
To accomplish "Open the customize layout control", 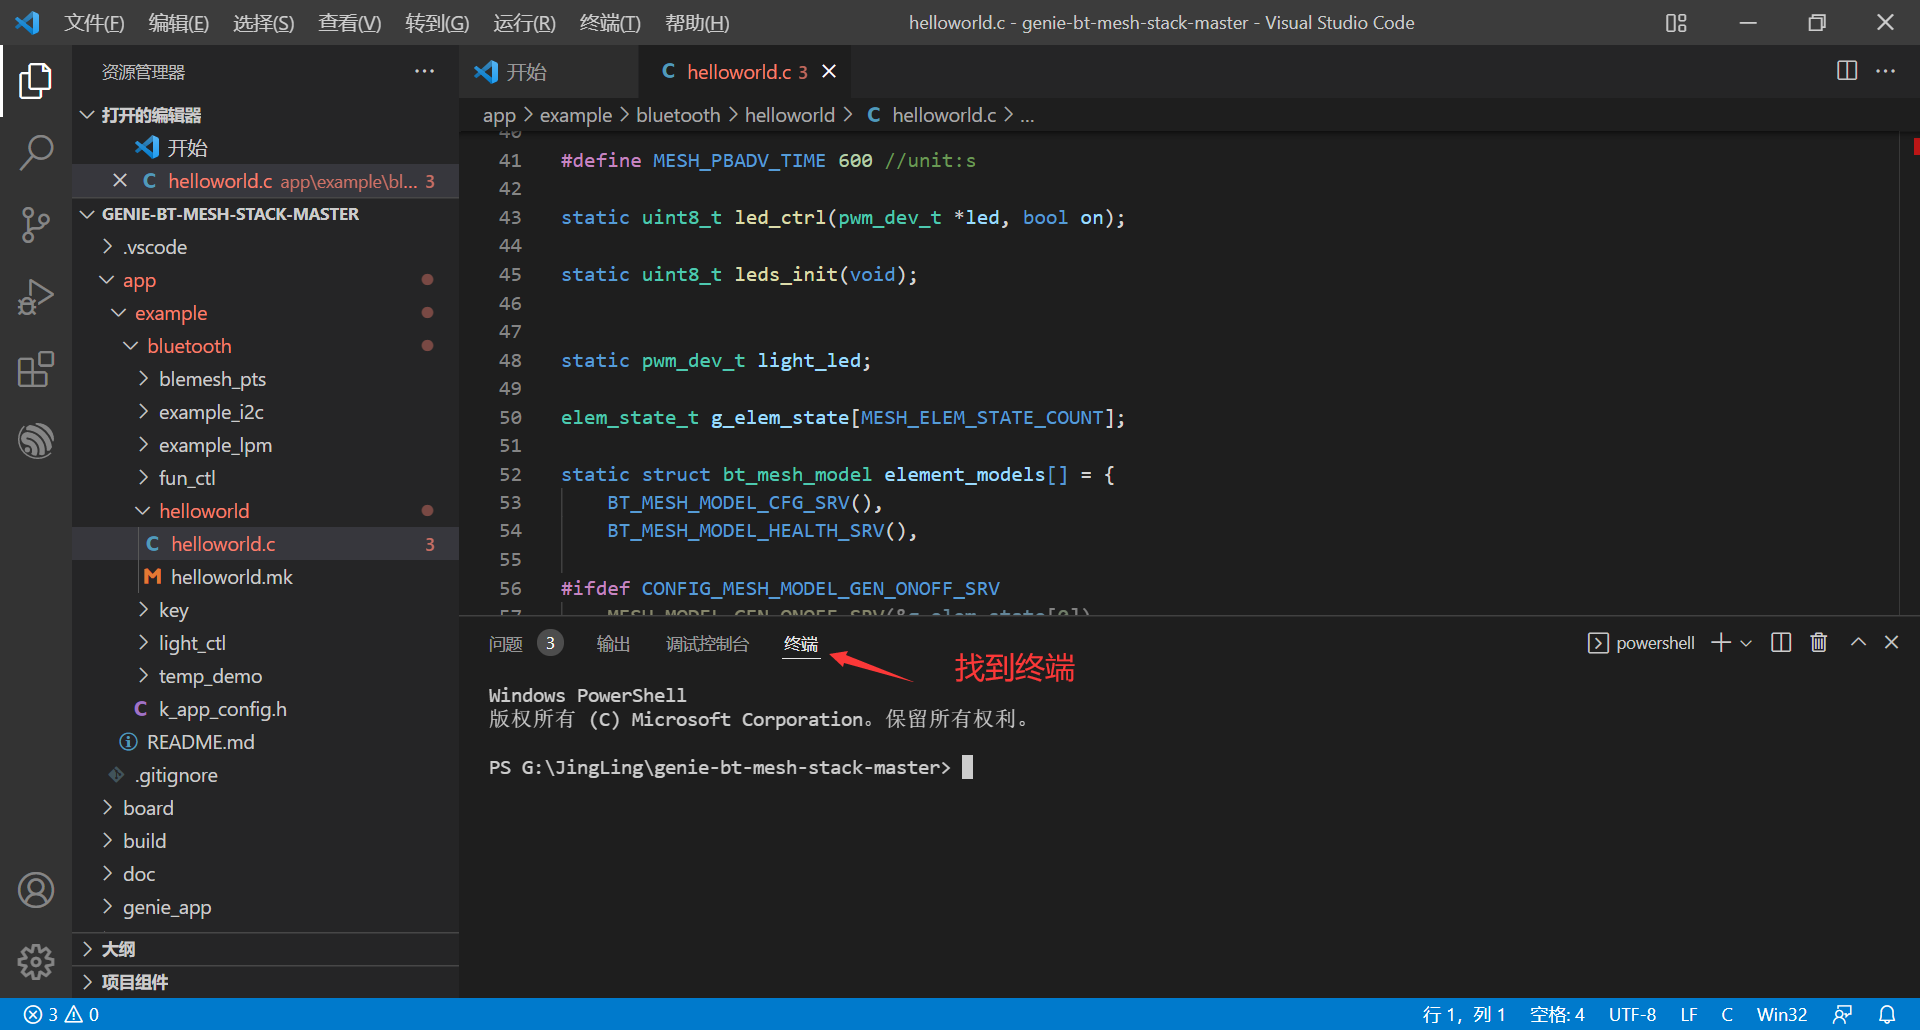I will pos(1676,23).
